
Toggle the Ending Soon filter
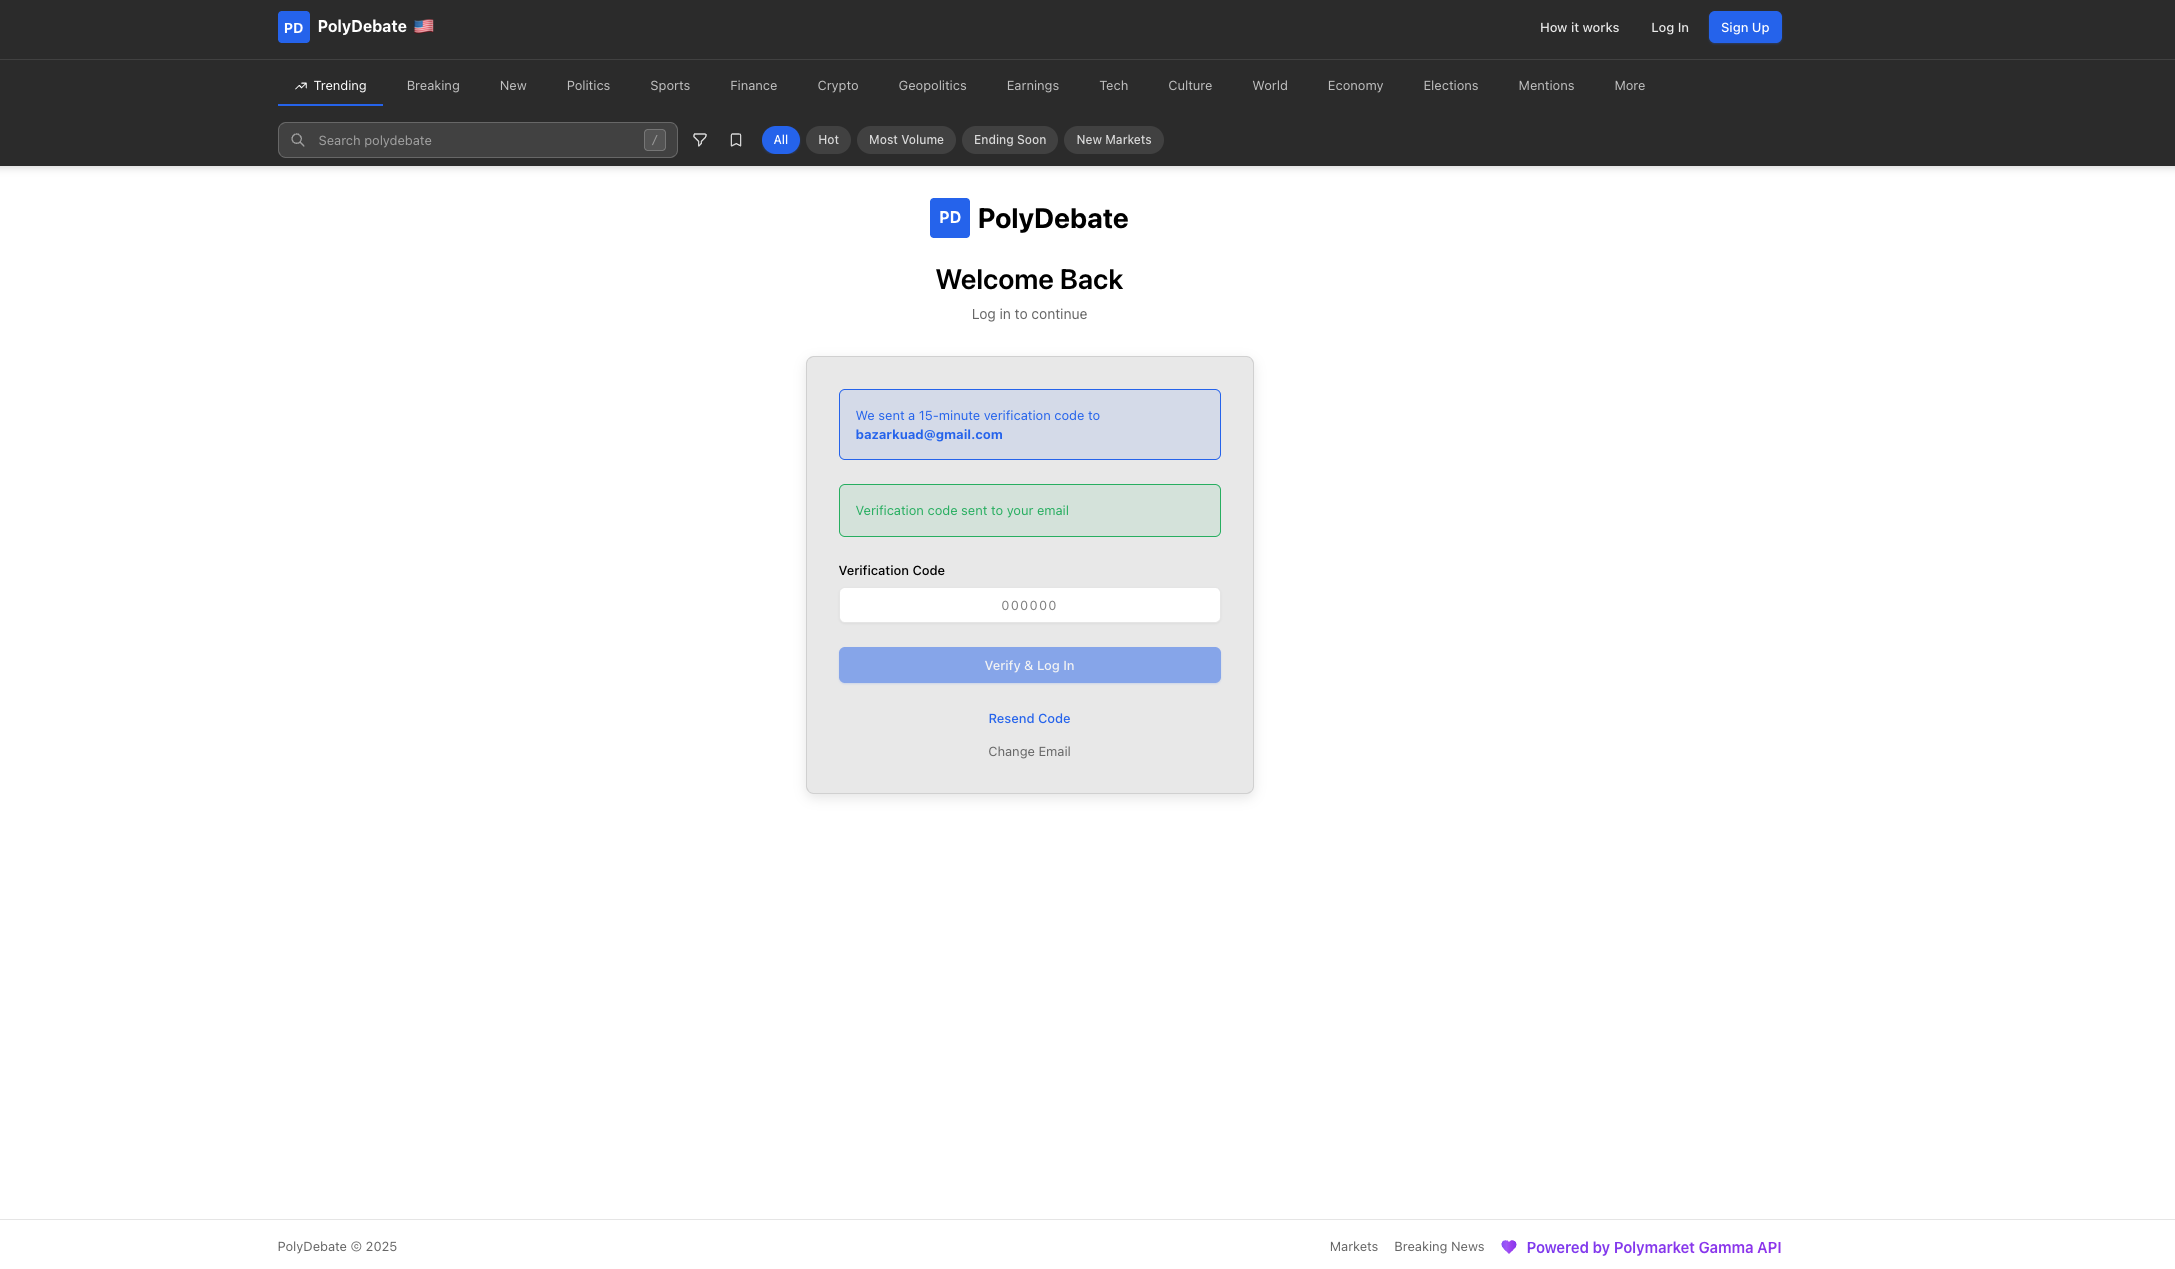1009,140
